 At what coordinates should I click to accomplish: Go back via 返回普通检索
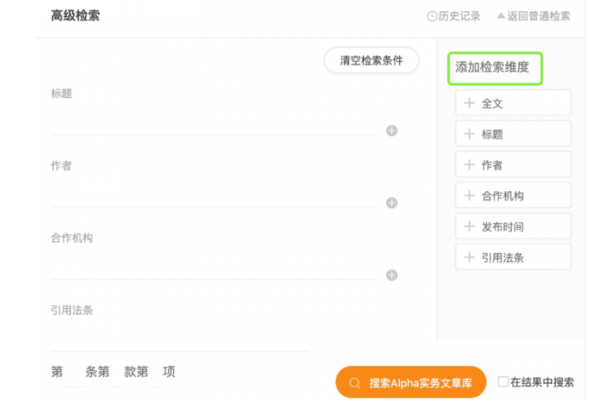pyautogui.click(x=538, y=16)
